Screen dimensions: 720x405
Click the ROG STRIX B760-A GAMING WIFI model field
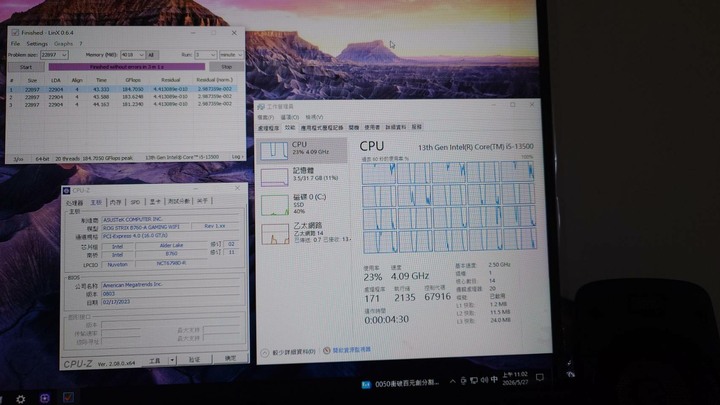pyautogui.click(x=145, y=227)
